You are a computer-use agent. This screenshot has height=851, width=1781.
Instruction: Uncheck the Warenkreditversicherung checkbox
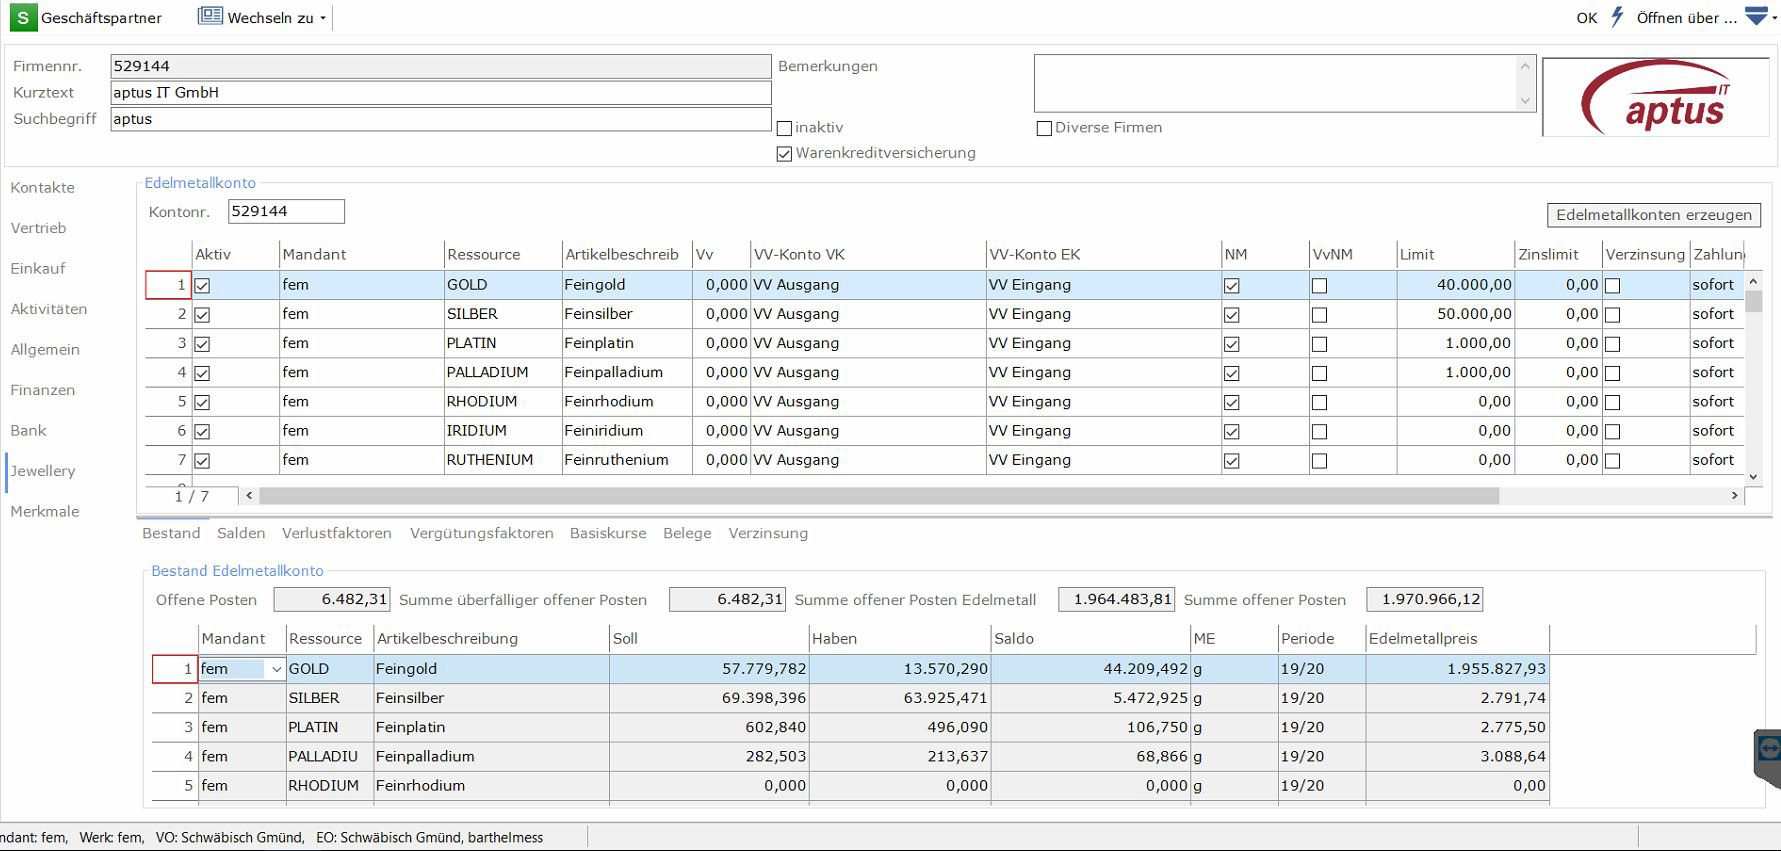[785, 154]
